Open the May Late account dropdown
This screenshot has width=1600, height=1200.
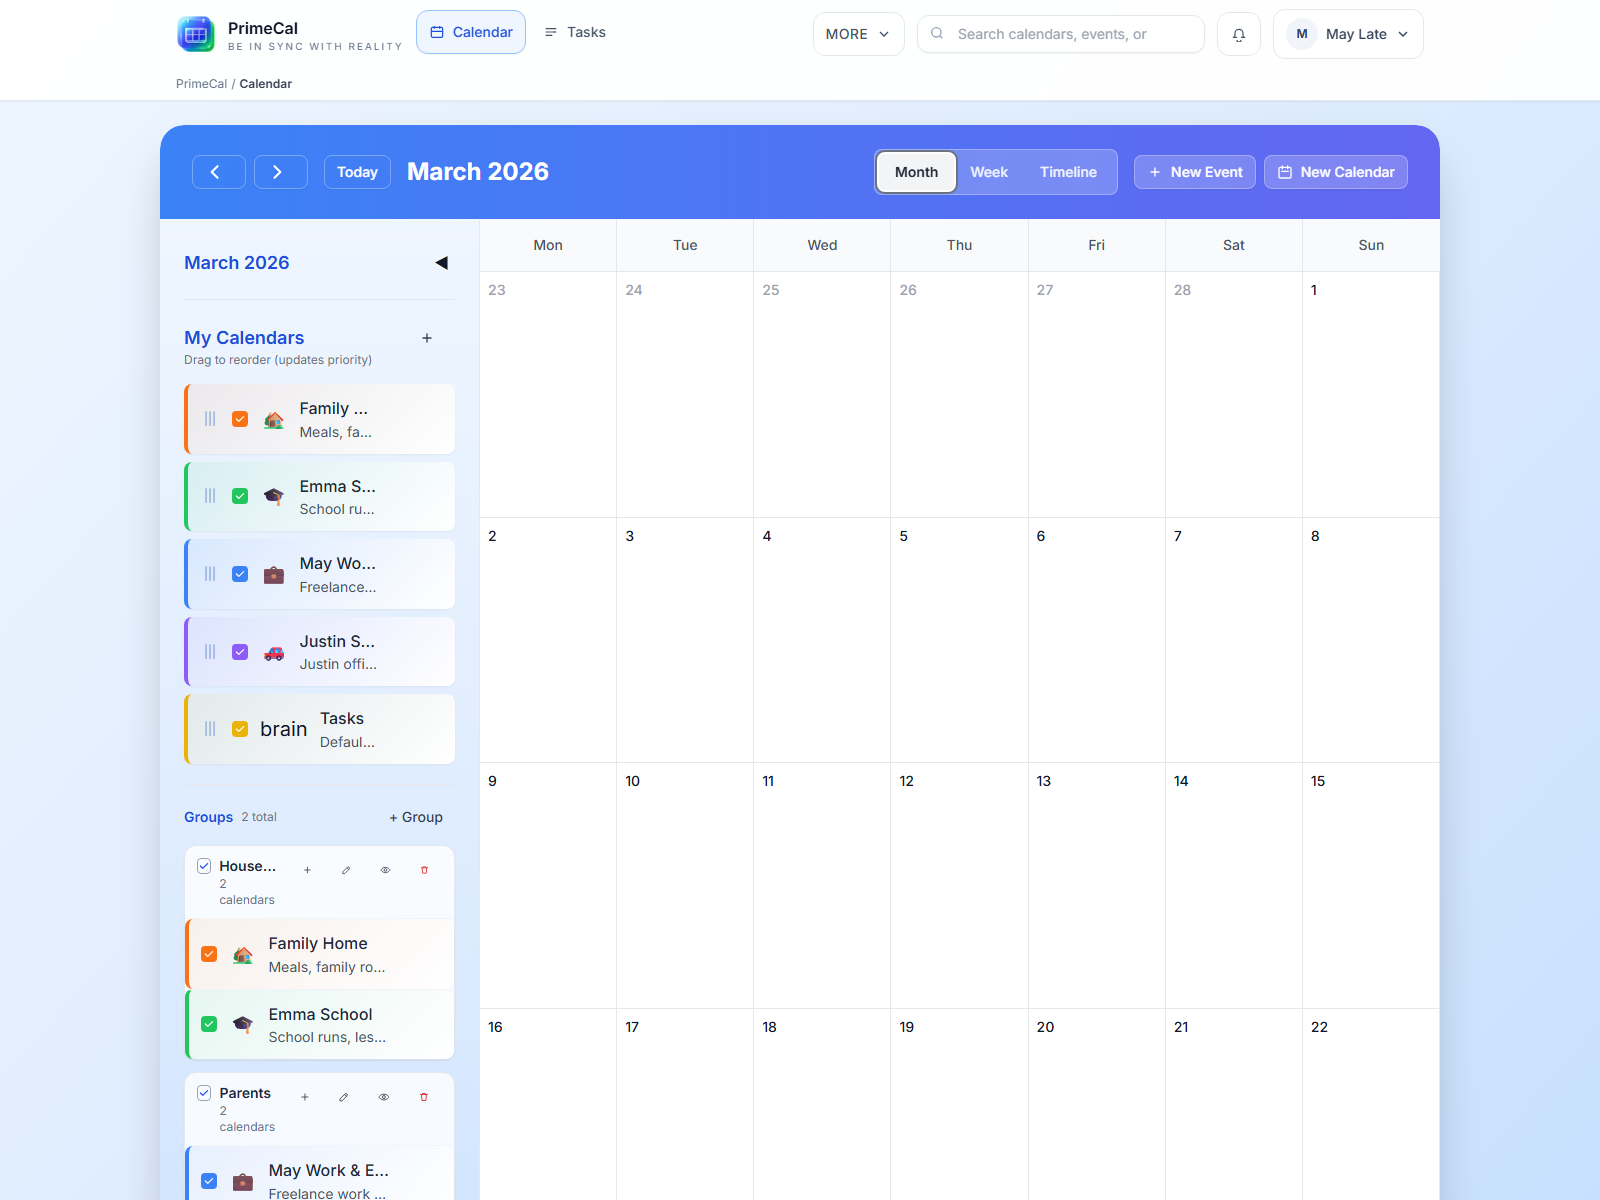[x=1347, y=33]
